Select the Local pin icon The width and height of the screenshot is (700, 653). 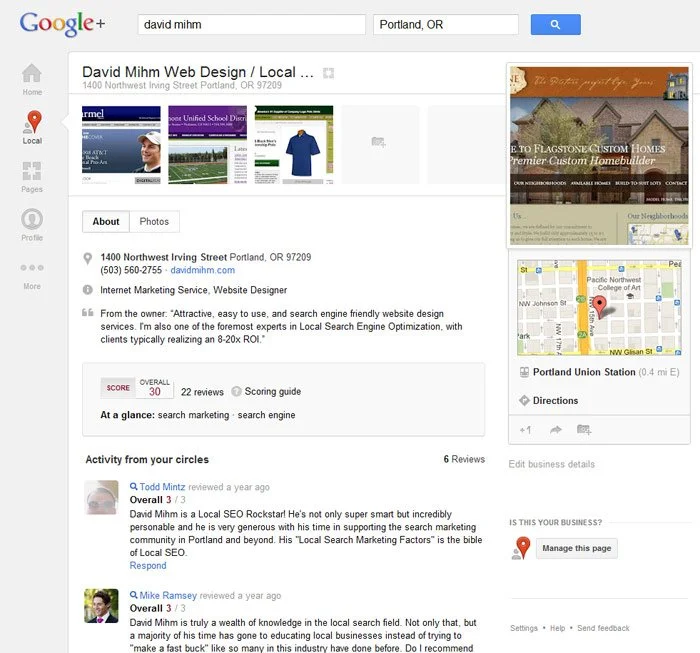click(x=33, y=122)
